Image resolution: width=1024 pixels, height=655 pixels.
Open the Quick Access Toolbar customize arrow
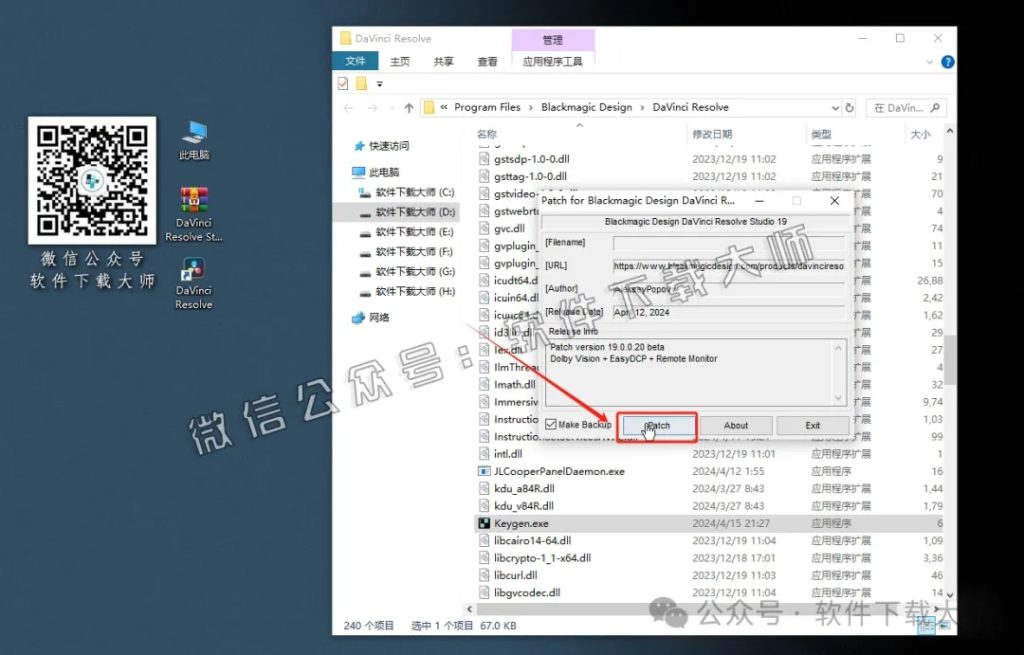click(x=380, y=84)
